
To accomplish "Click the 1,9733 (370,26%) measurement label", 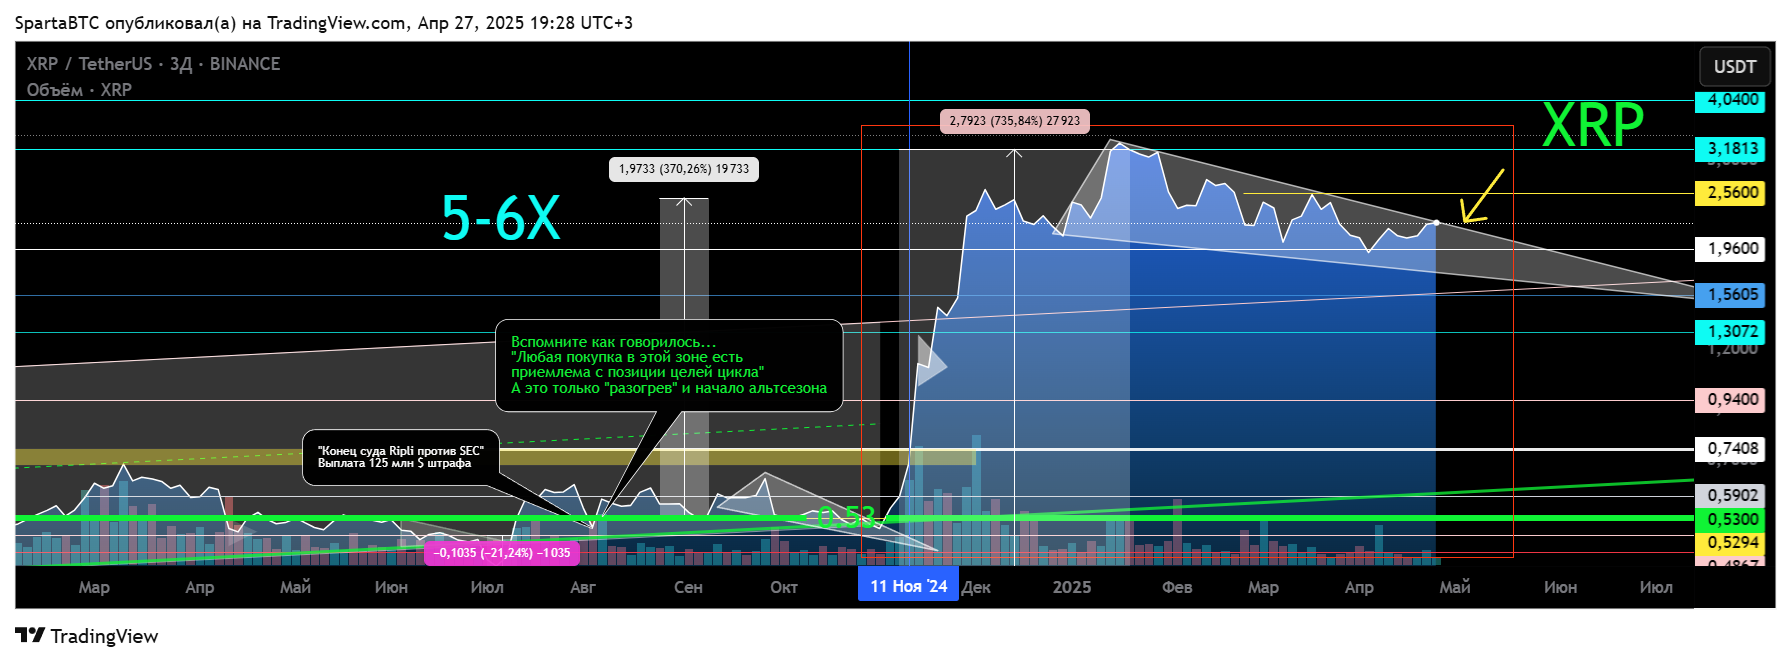I will tap(684, 169).
